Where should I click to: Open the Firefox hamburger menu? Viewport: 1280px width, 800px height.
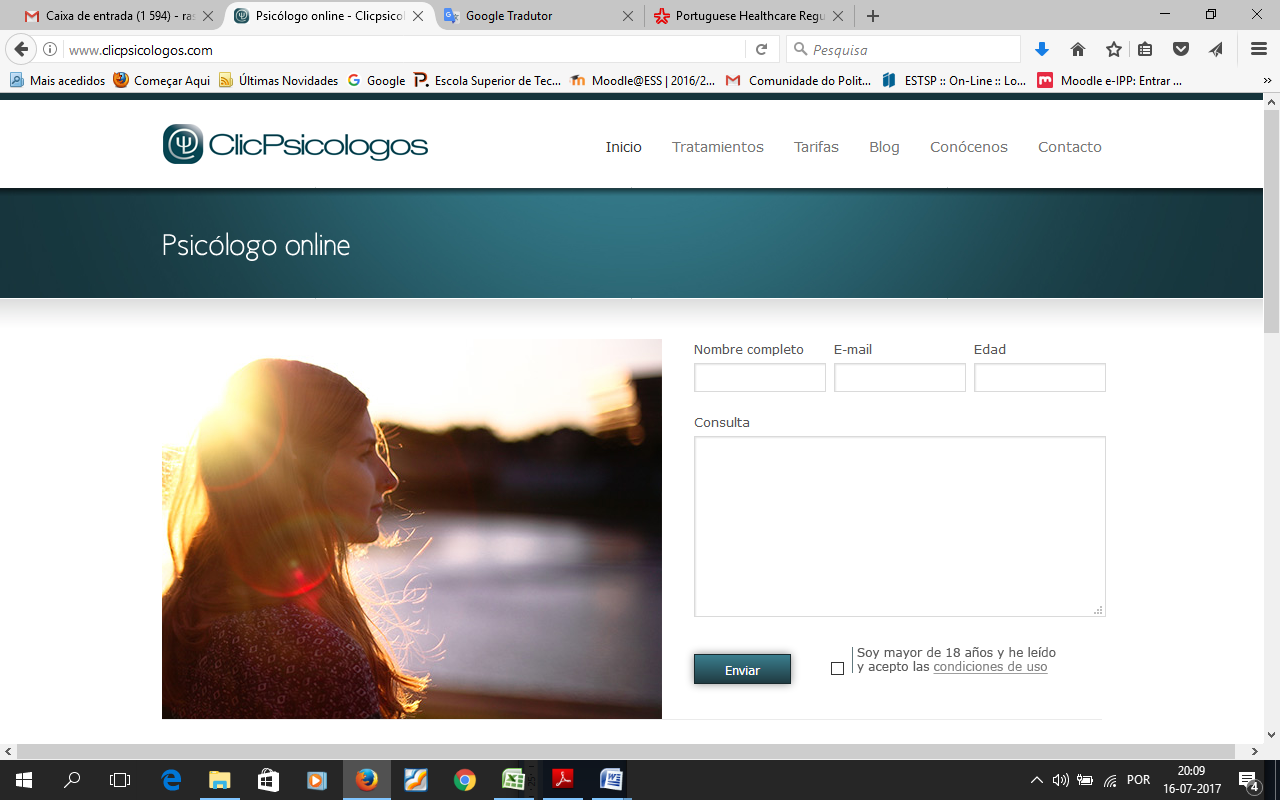(x=1259, y=50)
